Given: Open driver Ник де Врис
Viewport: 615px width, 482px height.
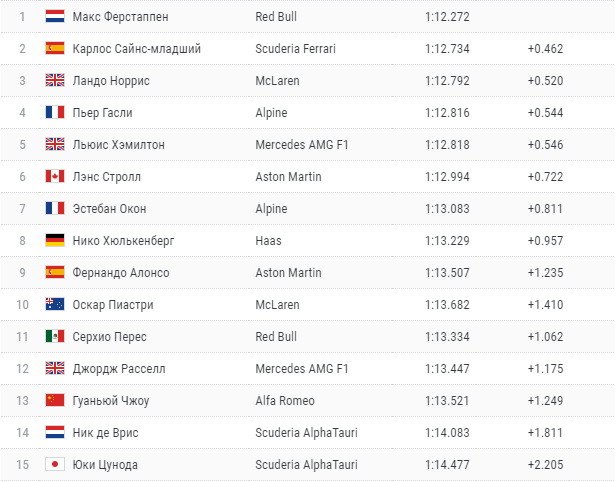Looking at the screenshot, I should pos(106,433).
